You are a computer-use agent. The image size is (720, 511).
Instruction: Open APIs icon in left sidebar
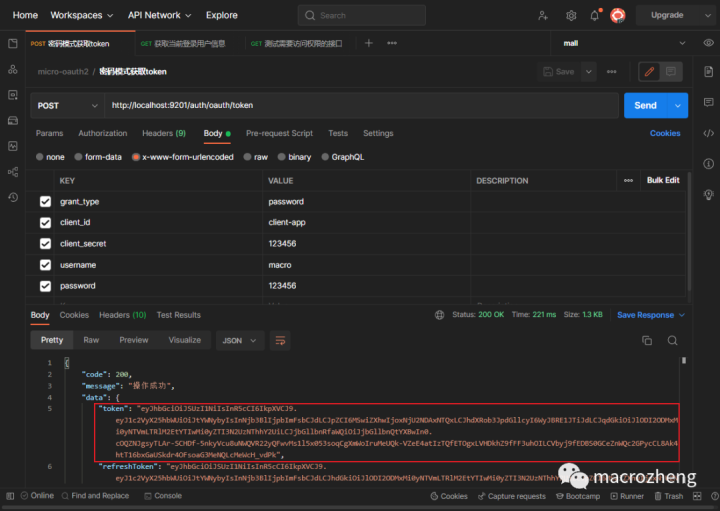[x=13, y=69]
